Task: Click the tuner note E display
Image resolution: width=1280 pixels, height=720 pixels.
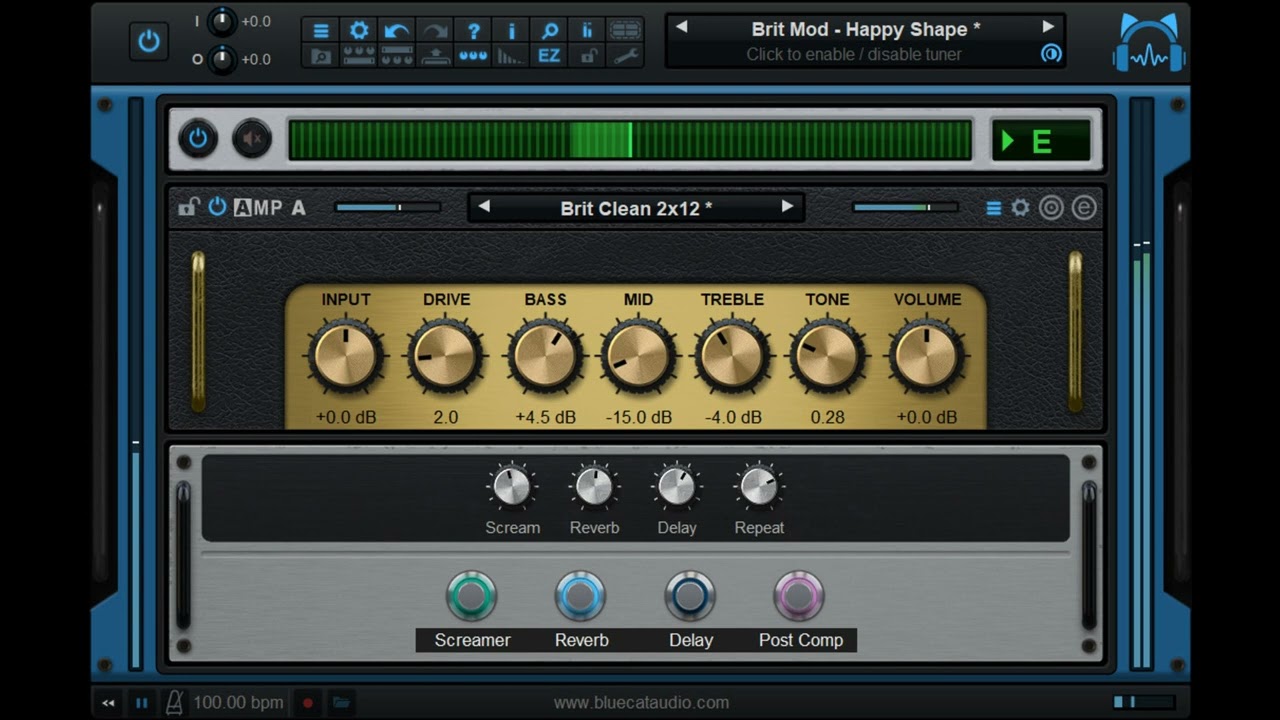Action: click(1041, 141)
